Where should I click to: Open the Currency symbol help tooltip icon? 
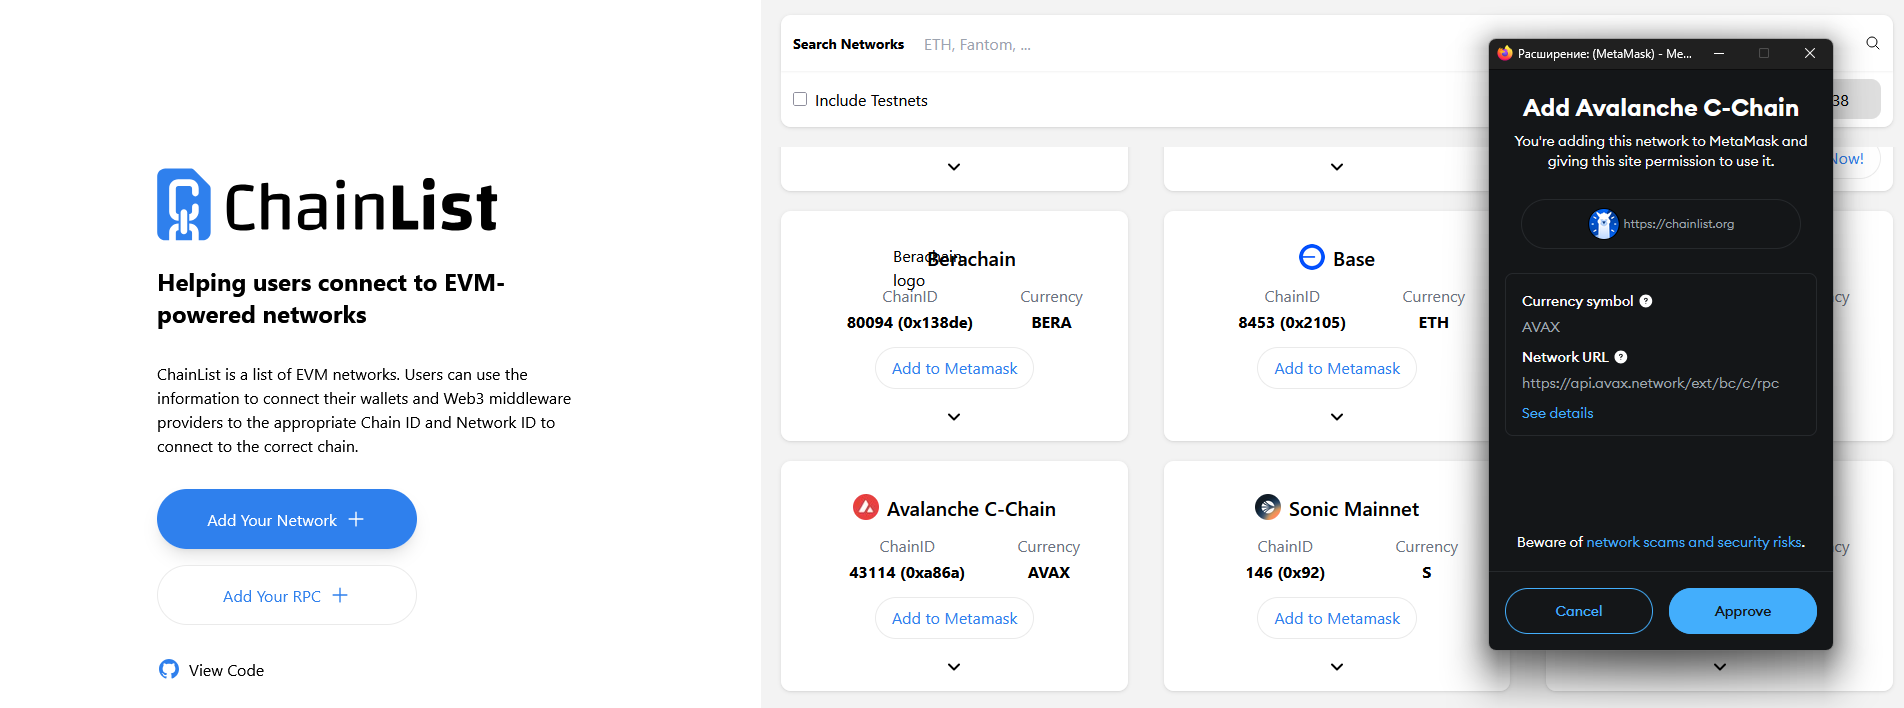tap(1645, 301)
